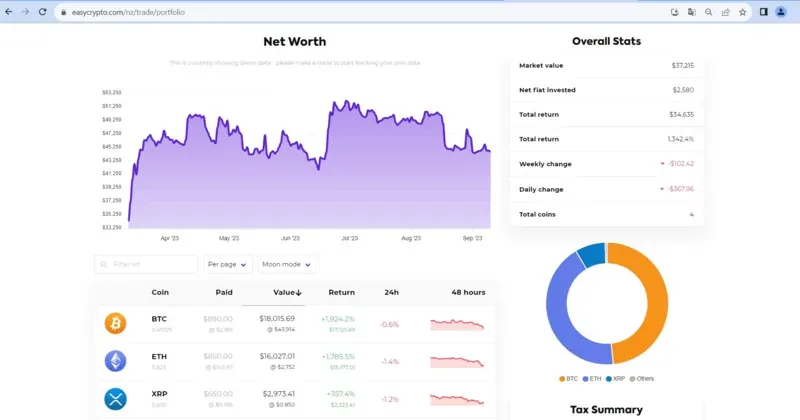Viewport: 800px width, 420px height.
Task: Click XRP return +357.4%
Action: click(341, 394)
